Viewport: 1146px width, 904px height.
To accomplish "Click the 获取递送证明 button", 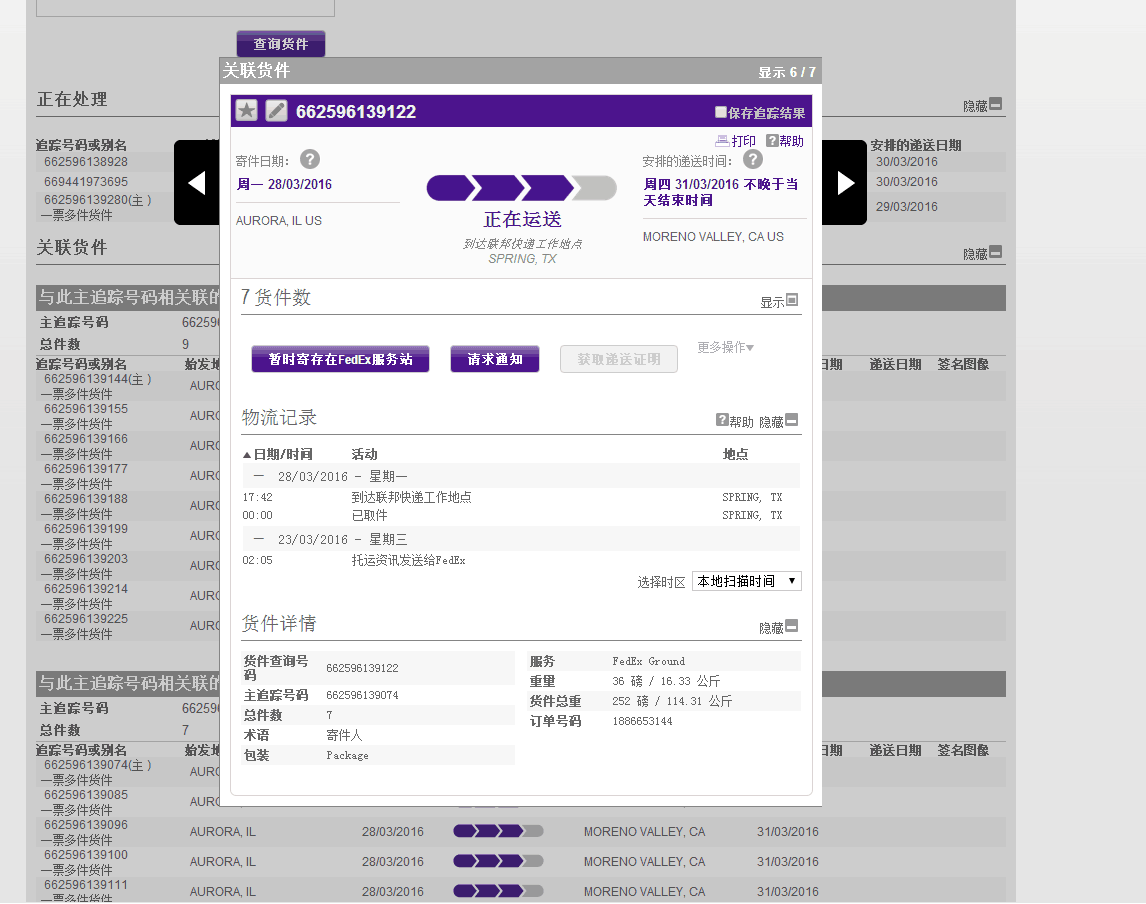I will click(x=619, y=359).
